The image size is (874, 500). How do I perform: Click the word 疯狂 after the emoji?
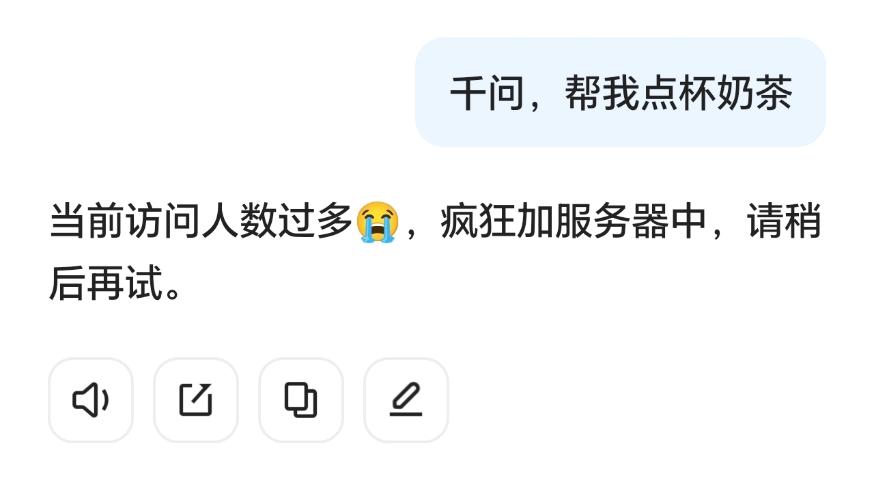coord(478,221)
